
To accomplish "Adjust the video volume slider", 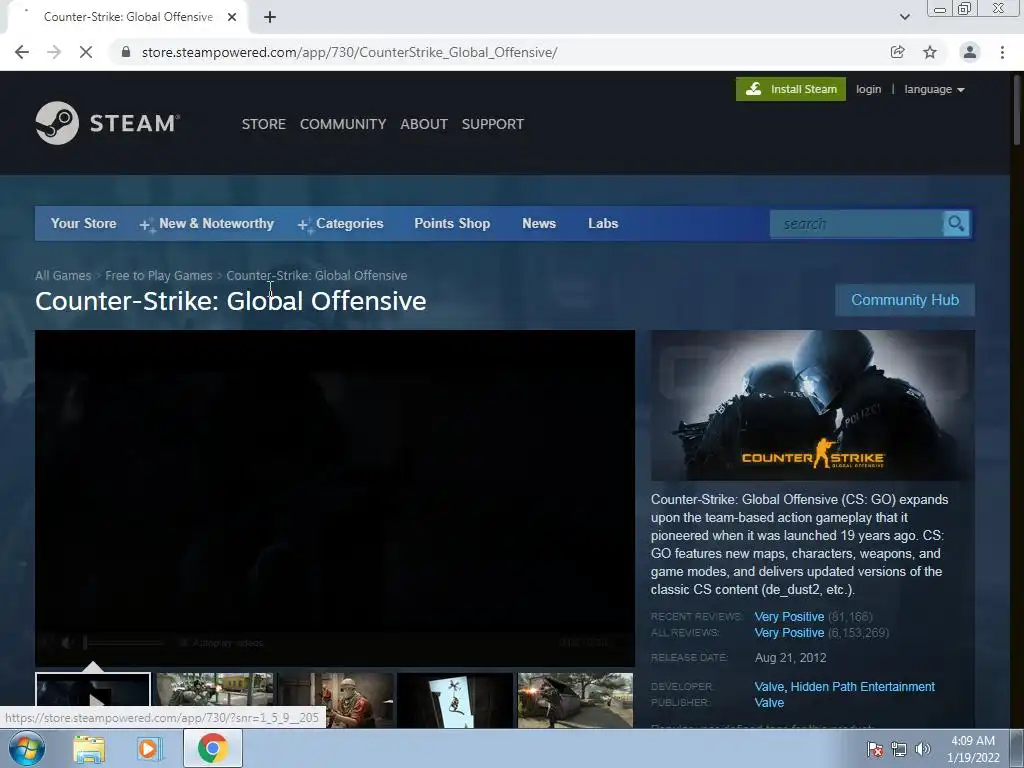I will 124,643.
